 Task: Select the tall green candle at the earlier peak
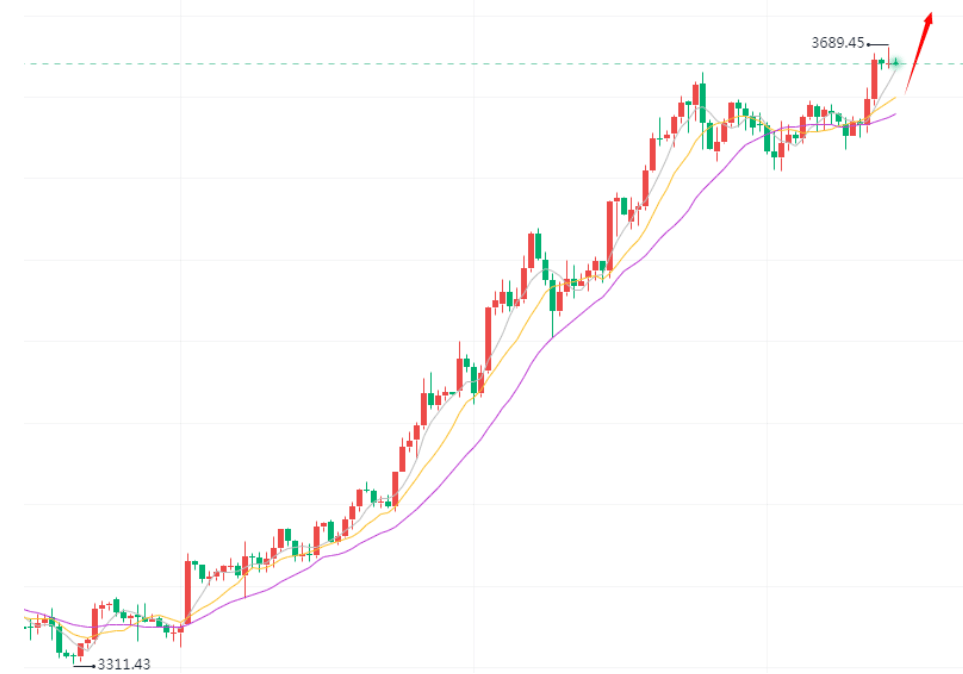(702, 100)
